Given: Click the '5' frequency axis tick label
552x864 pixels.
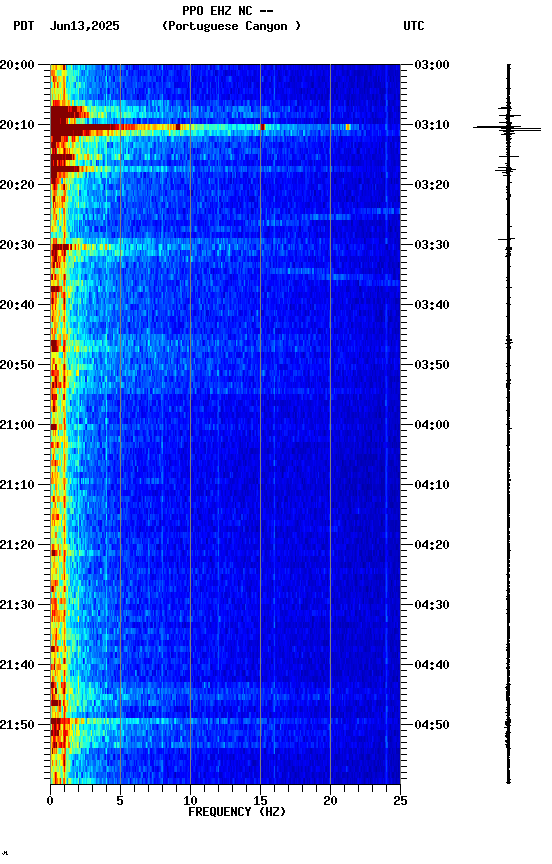Looking at the screenshot, I should coord(120,801).
